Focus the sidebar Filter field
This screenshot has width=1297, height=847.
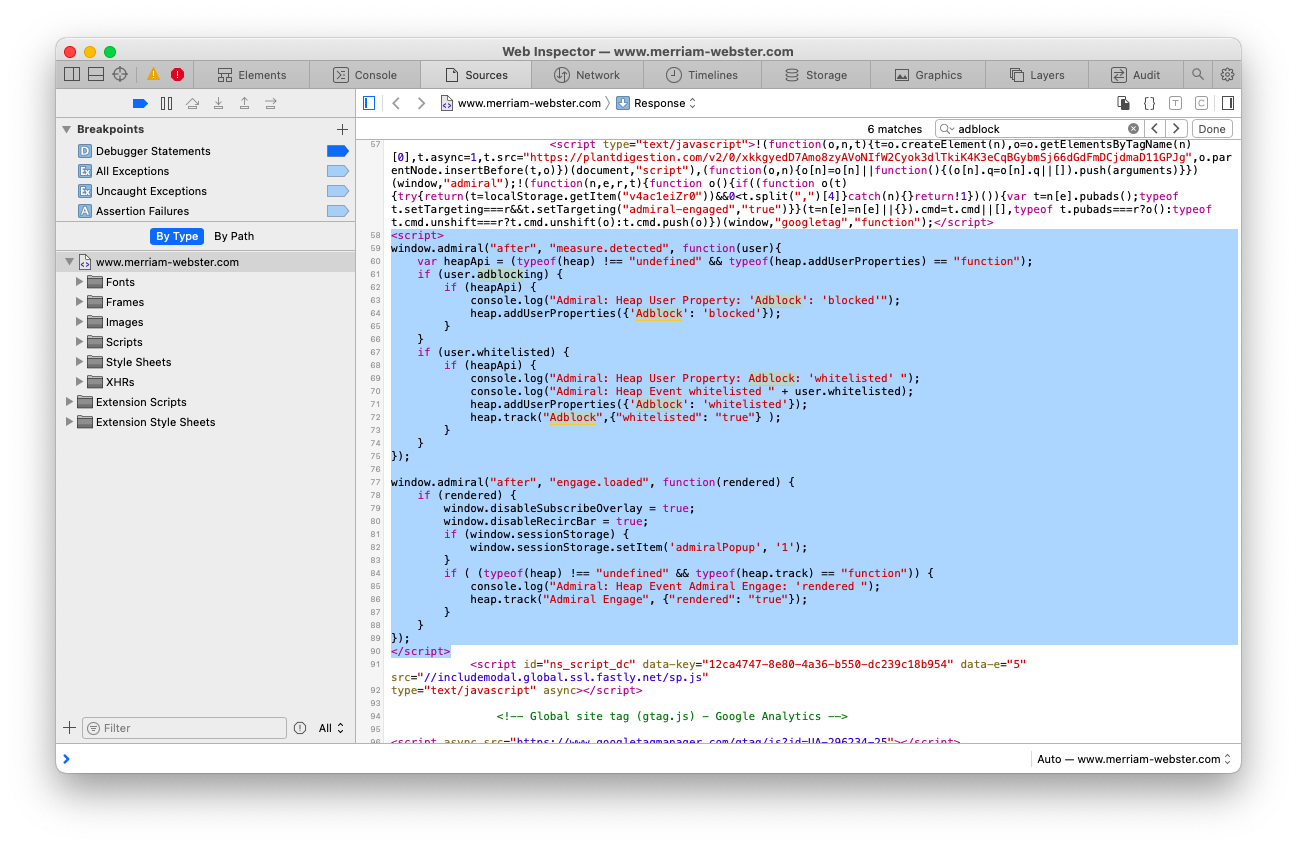click(185, 728)
